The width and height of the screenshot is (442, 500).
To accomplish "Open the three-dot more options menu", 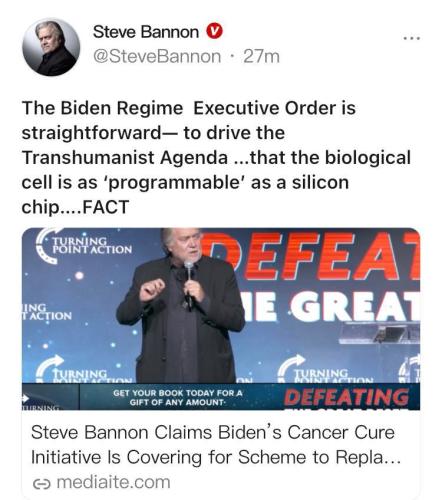I will click(412, 38).
